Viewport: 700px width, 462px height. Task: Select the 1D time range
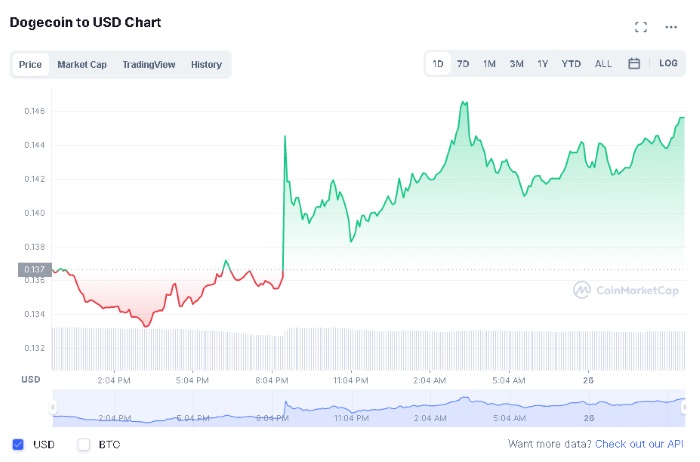(x=438, y=63)
